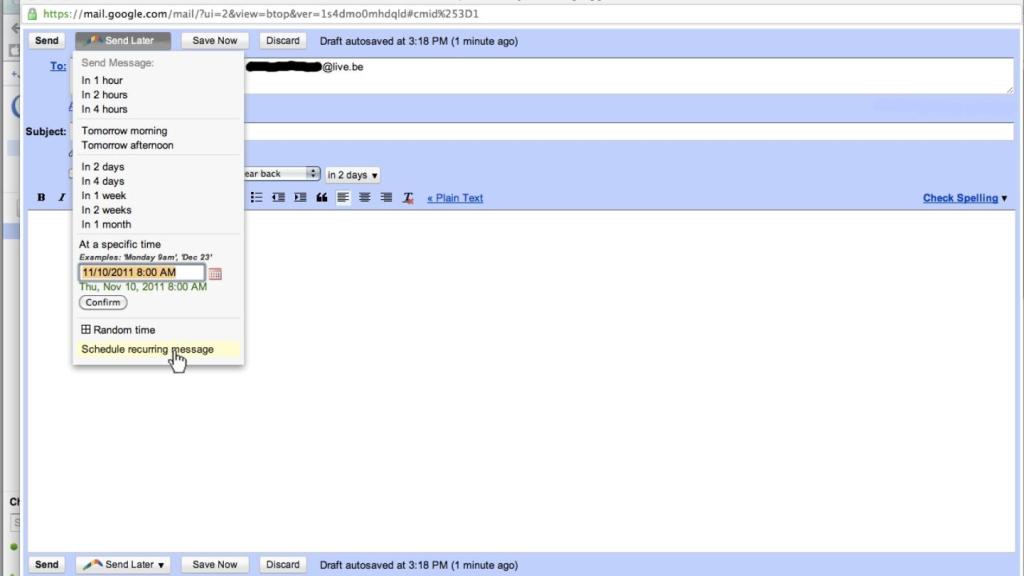This screenshot has width=1024, height=576.
Task: Open the calendar date picker icon
Action: coord(215,273)
